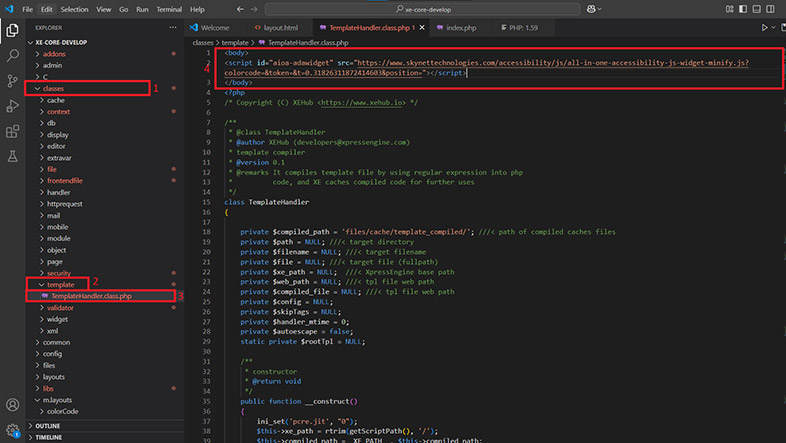Screen dimensions: 786x443
Task: Click the '$compiled_path' private declaration line
Action: tap(428, 232)
